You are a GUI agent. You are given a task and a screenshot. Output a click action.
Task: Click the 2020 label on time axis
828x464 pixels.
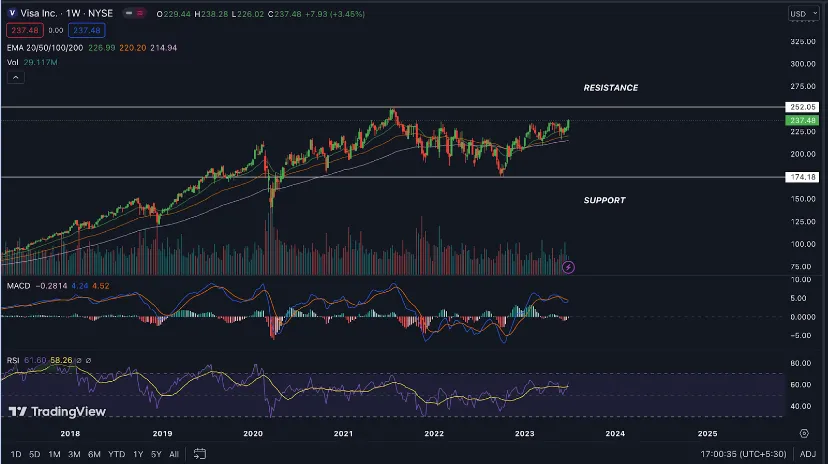(253, 433)
